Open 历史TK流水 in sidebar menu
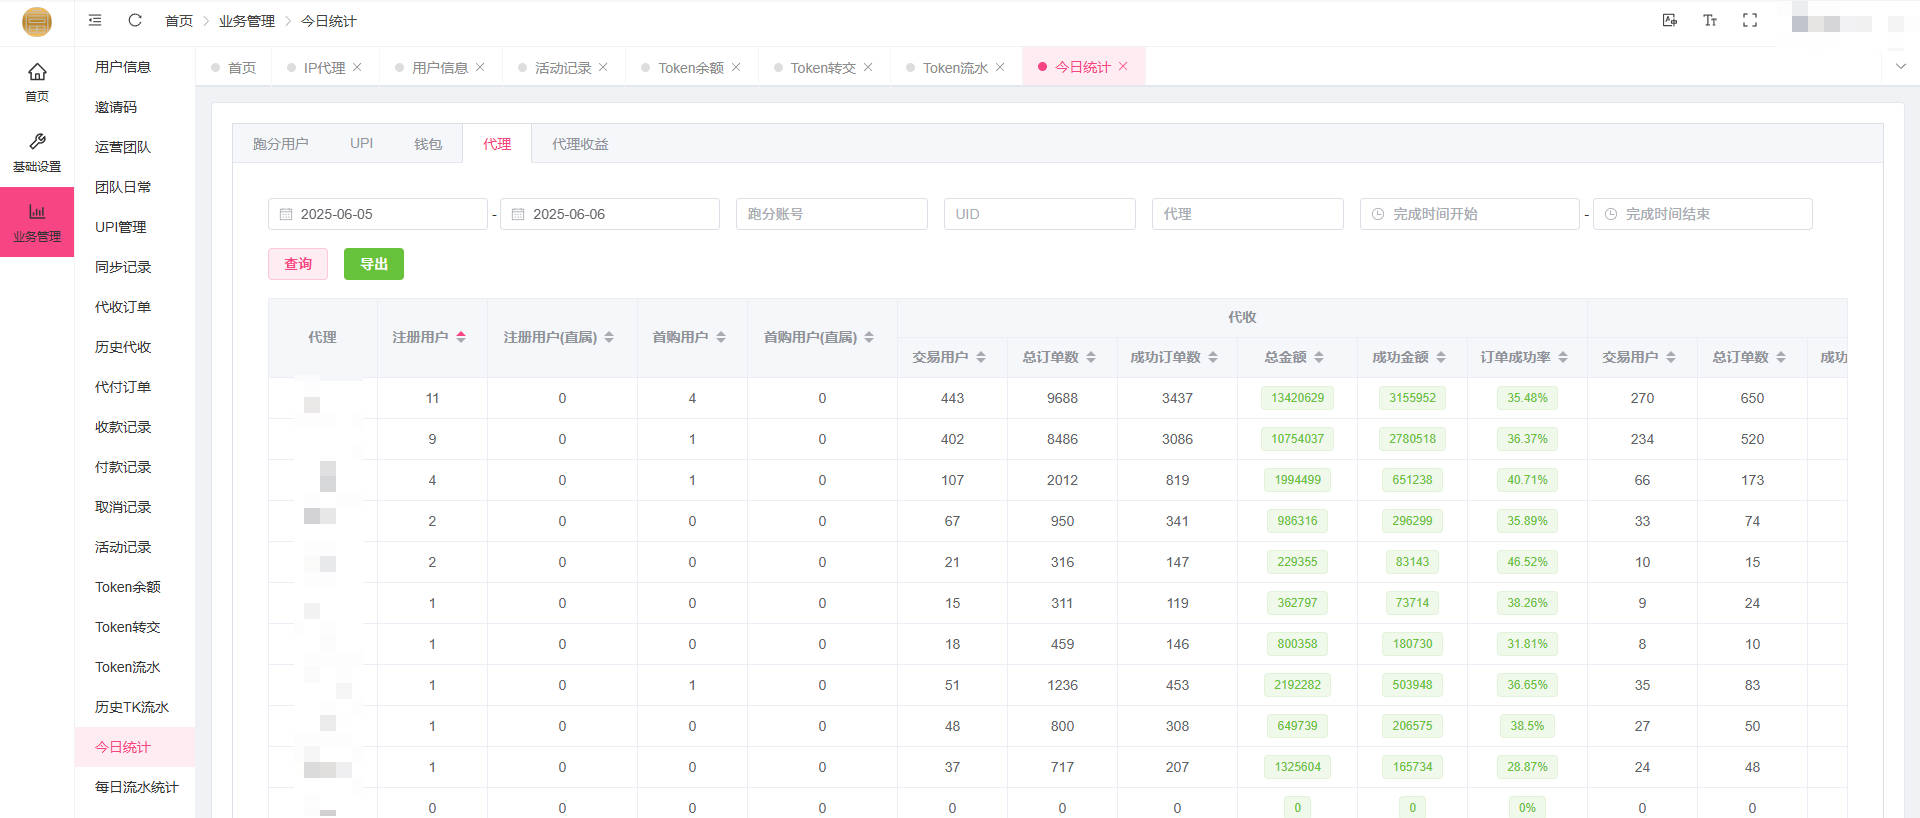 (135, 707)
